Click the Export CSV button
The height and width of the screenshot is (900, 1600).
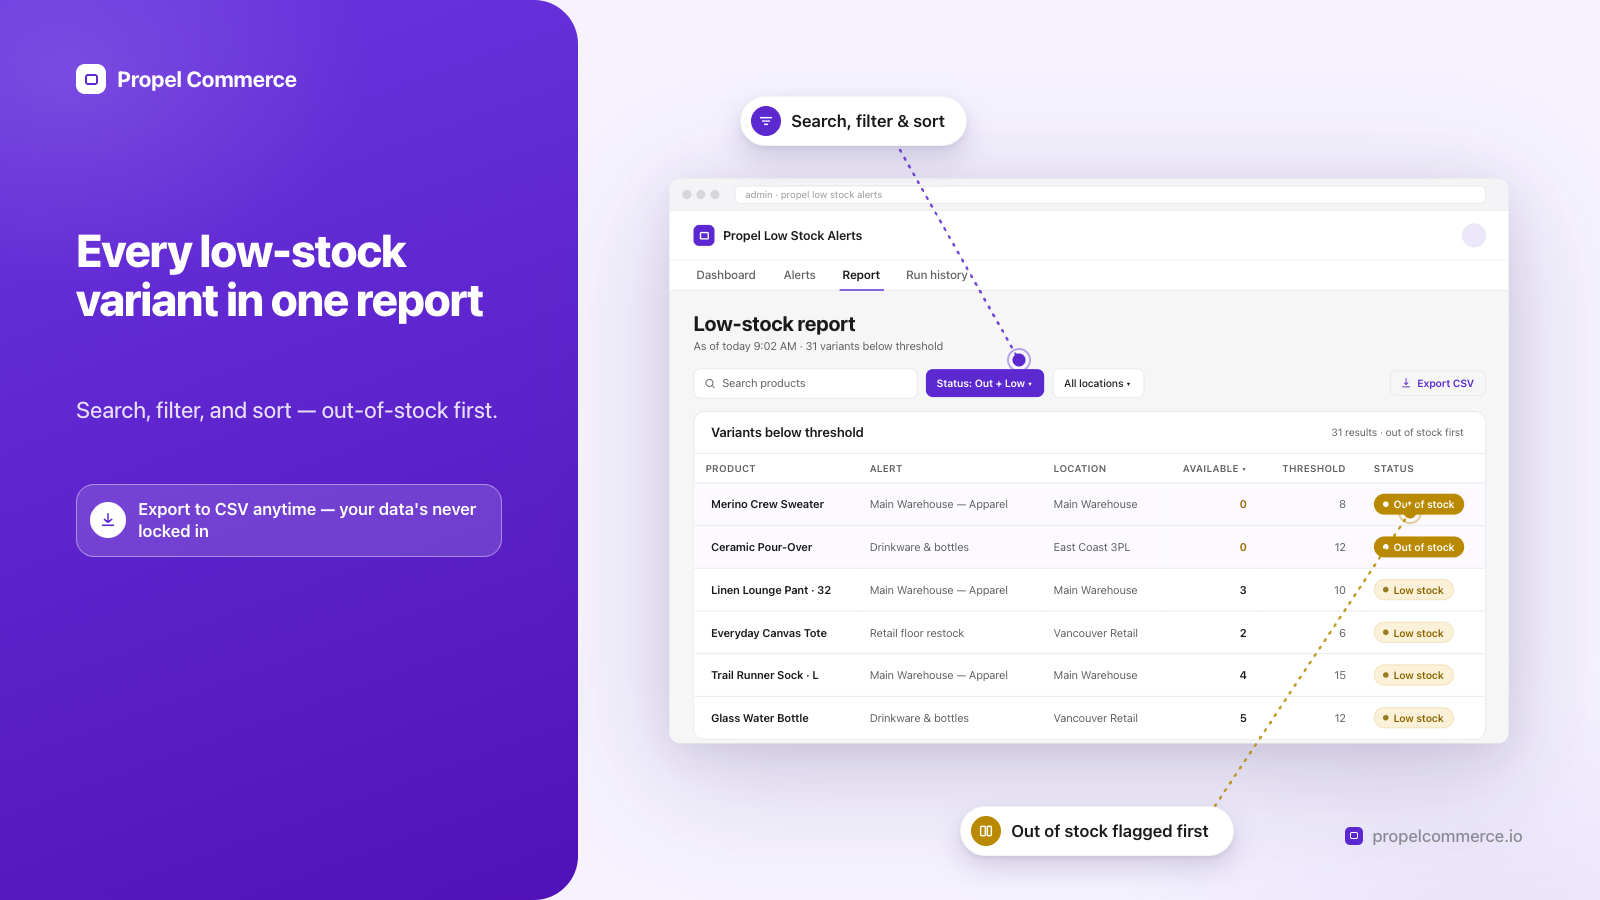(x=1437, y=383)
